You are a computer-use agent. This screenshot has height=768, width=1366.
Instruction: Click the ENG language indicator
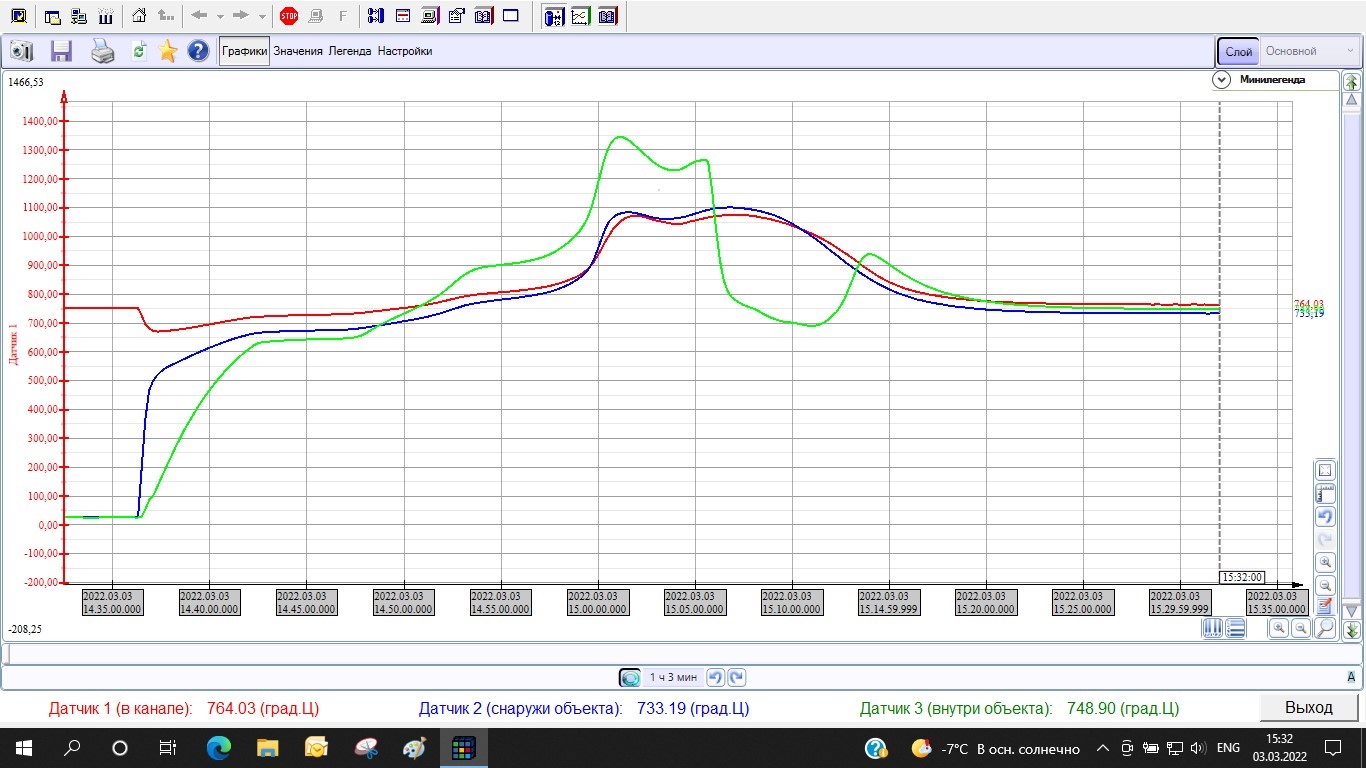pyautogui.click(x=1228, y=748)
